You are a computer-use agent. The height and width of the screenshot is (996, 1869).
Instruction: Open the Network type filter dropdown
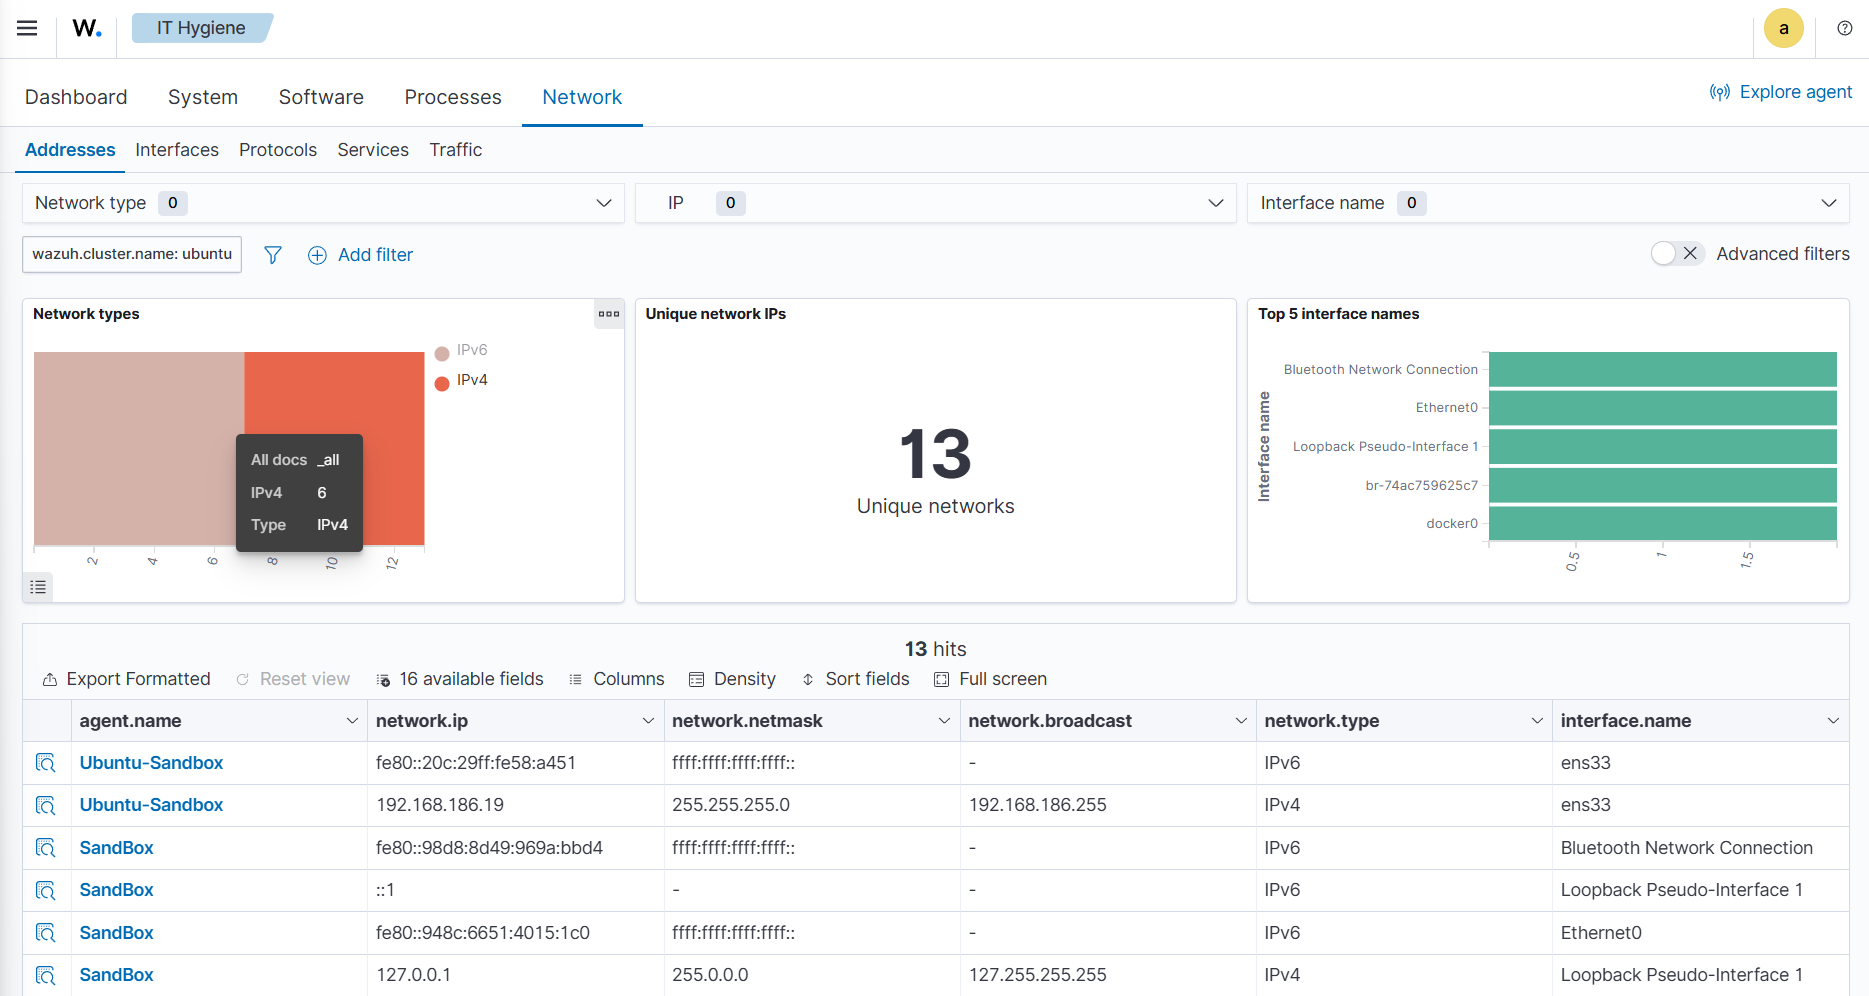click(x=604, y=202)
